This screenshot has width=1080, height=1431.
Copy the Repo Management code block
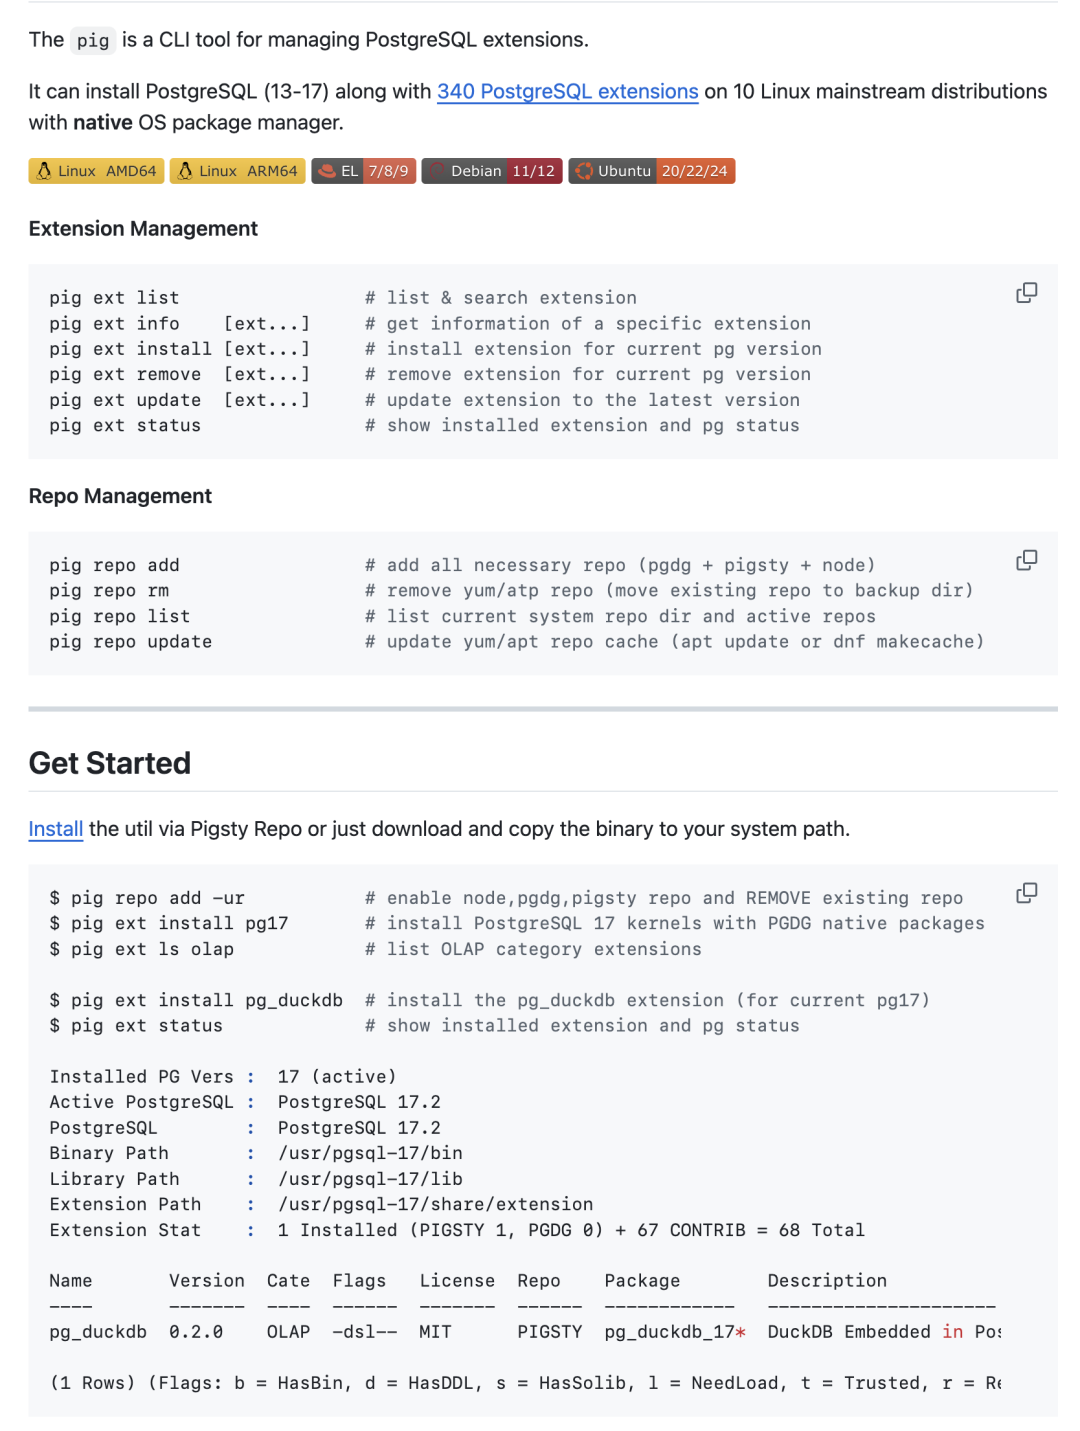click(x=1026, y=560)
